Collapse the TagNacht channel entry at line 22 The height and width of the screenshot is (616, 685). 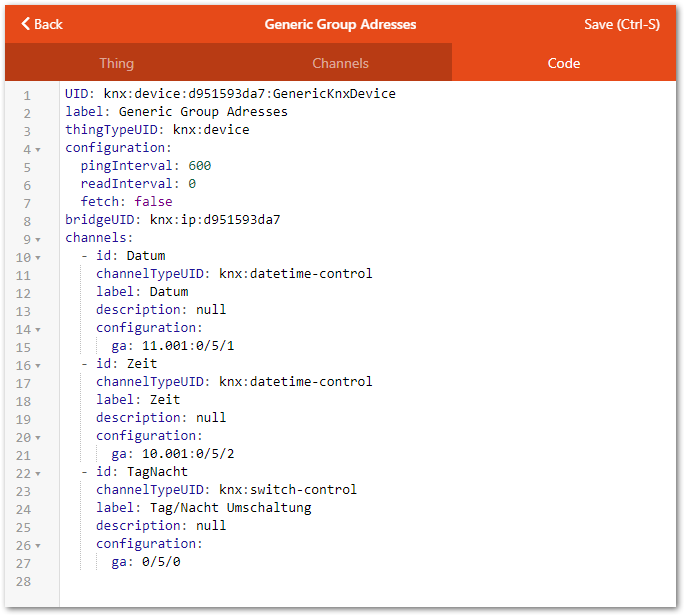tap(38, 474)
